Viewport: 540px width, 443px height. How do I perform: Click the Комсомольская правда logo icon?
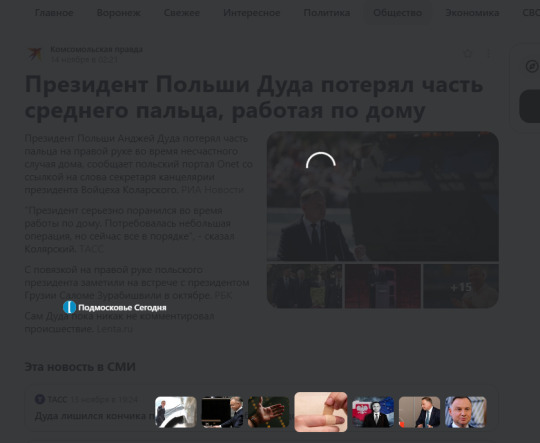click(x=35, y=54)
